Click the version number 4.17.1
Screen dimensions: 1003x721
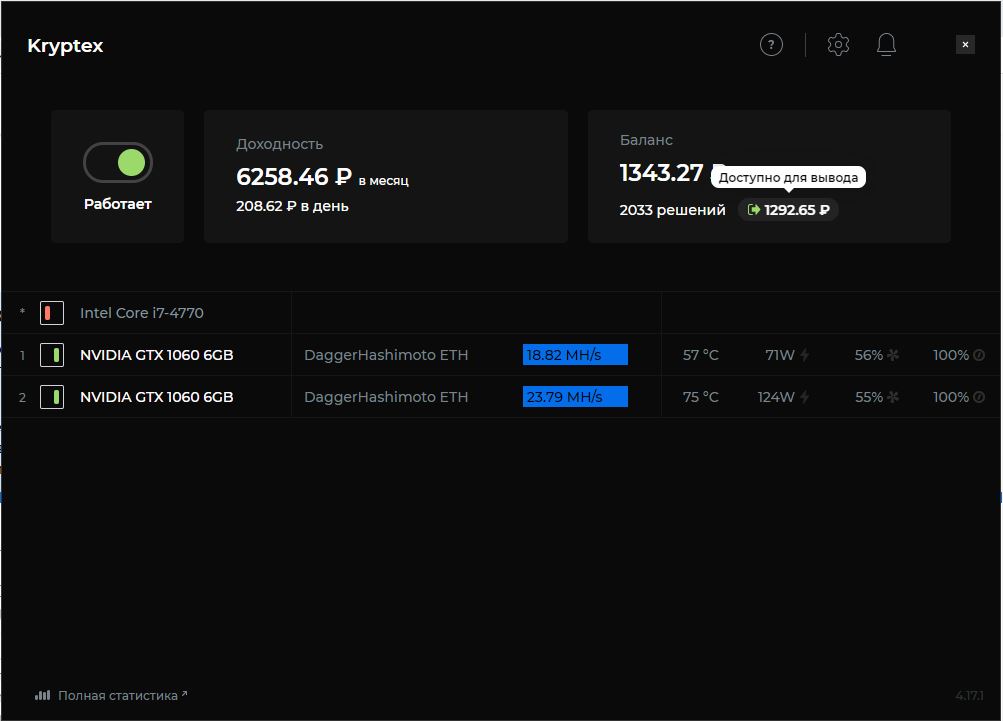click(969, 695)
